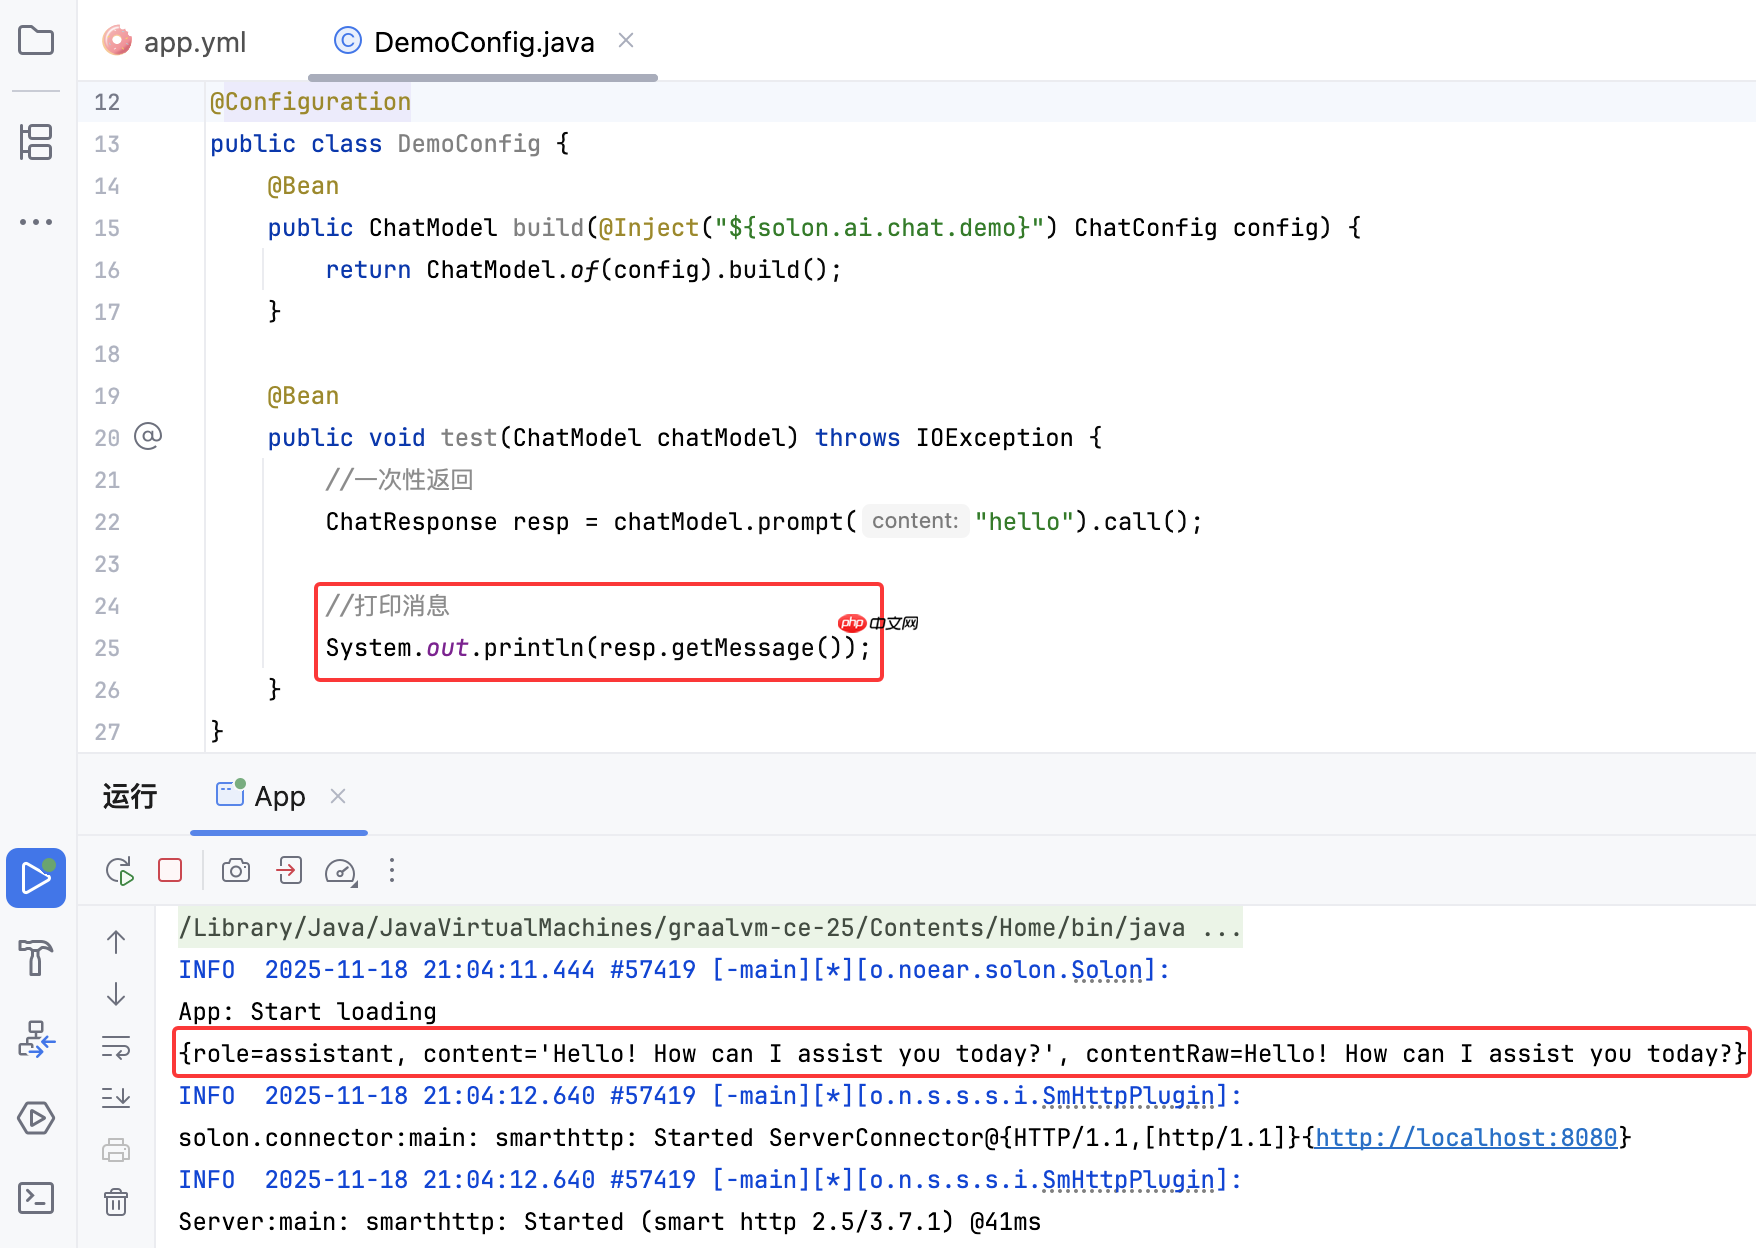This screenshot has width=1756, height=1248.
Task: Open the Project folder tool window
Action: tap(36, 41)
